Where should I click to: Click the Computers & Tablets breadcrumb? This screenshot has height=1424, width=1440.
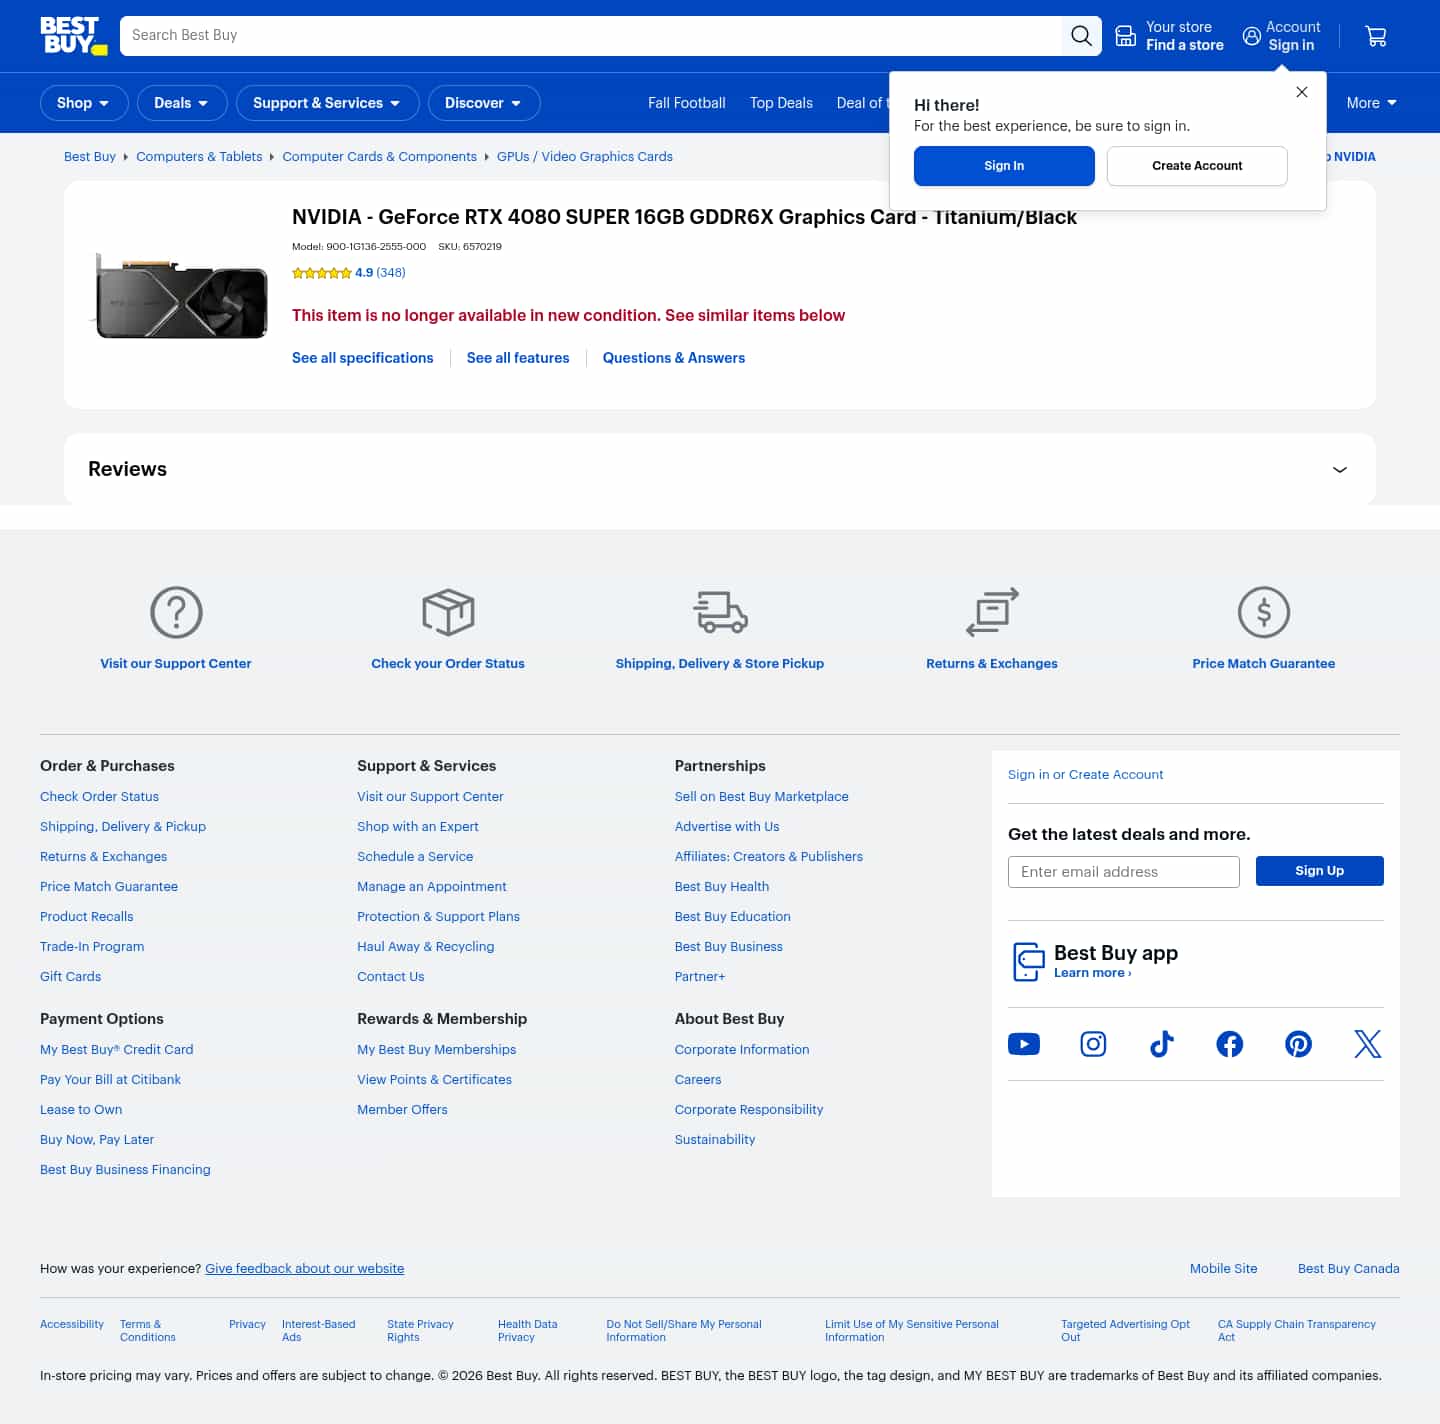click(x=199, y=157)
